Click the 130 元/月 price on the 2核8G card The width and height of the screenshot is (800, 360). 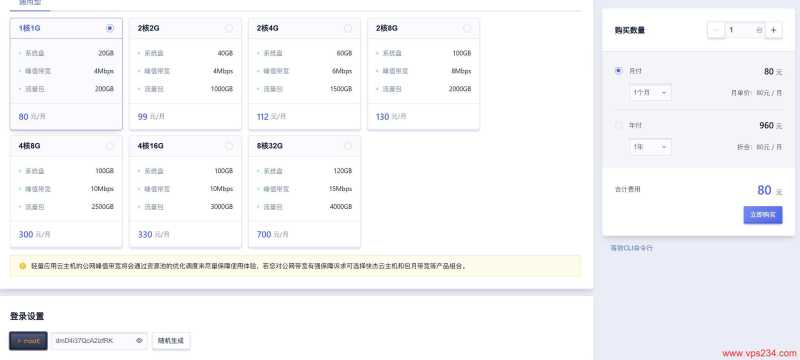click(391, 117)
